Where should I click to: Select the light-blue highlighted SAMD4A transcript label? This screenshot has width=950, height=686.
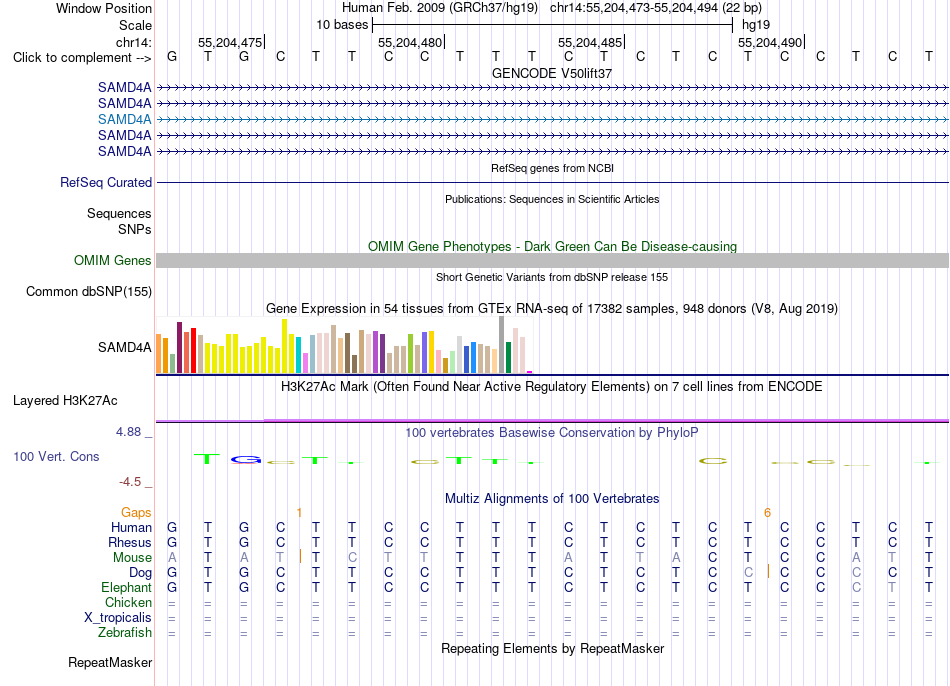(x=124, y=119)
